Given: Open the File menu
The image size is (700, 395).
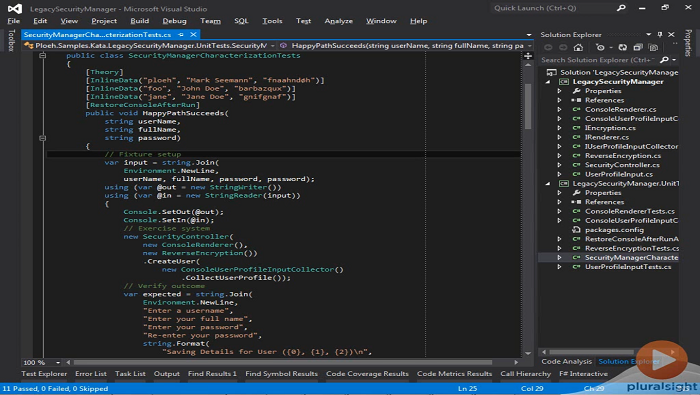Looking at the screenshot, I should [x=13, y=21].
